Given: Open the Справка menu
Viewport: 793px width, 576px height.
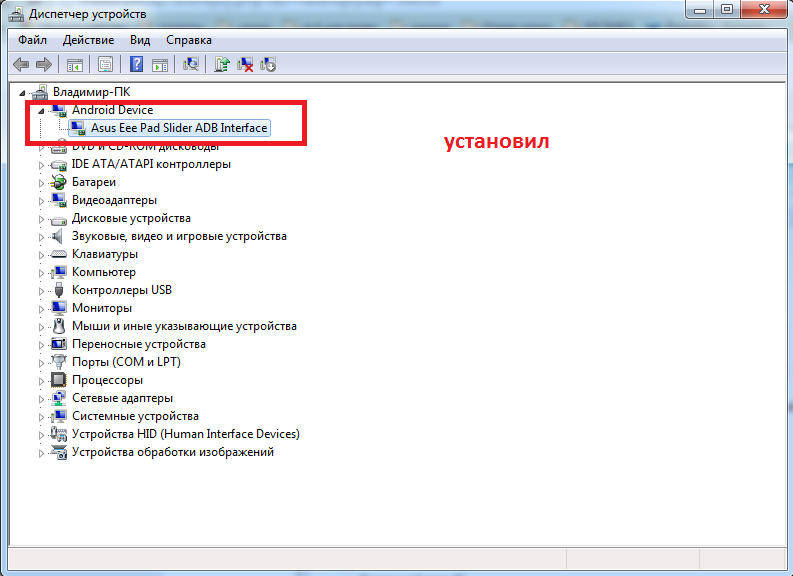Looking at the screenshot, I should click(188, 40).
